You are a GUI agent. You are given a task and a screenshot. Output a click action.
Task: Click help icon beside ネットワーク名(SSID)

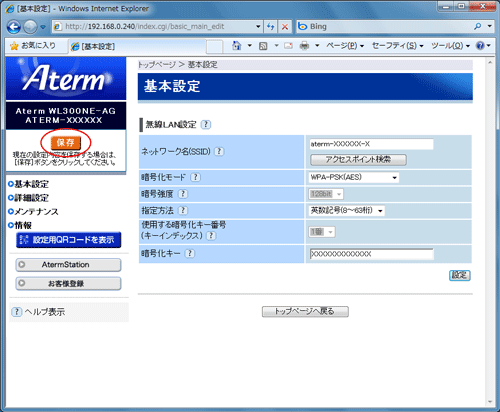tap(219, 151)
